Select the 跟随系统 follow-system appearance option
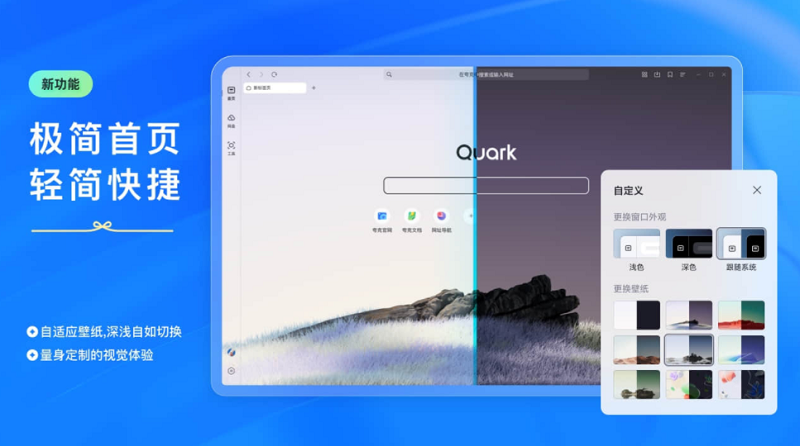This screenshot has width=800, height=446. (x=741, y=245)
